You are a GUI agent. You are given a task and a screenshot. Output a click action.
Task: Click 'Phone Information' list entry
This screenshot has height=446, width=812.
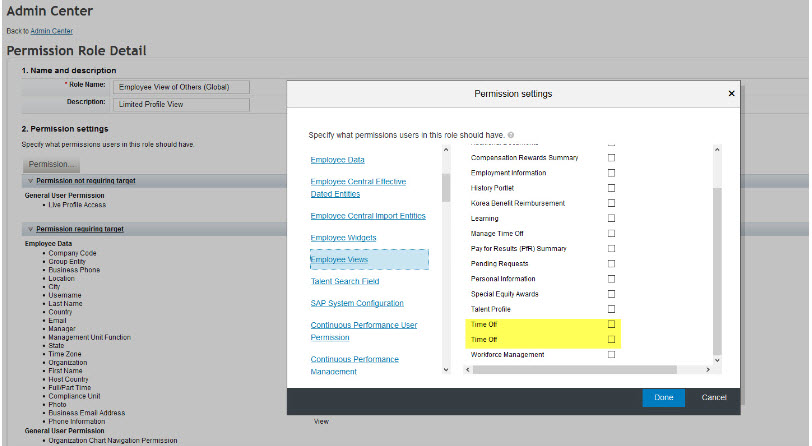[77, 422]
